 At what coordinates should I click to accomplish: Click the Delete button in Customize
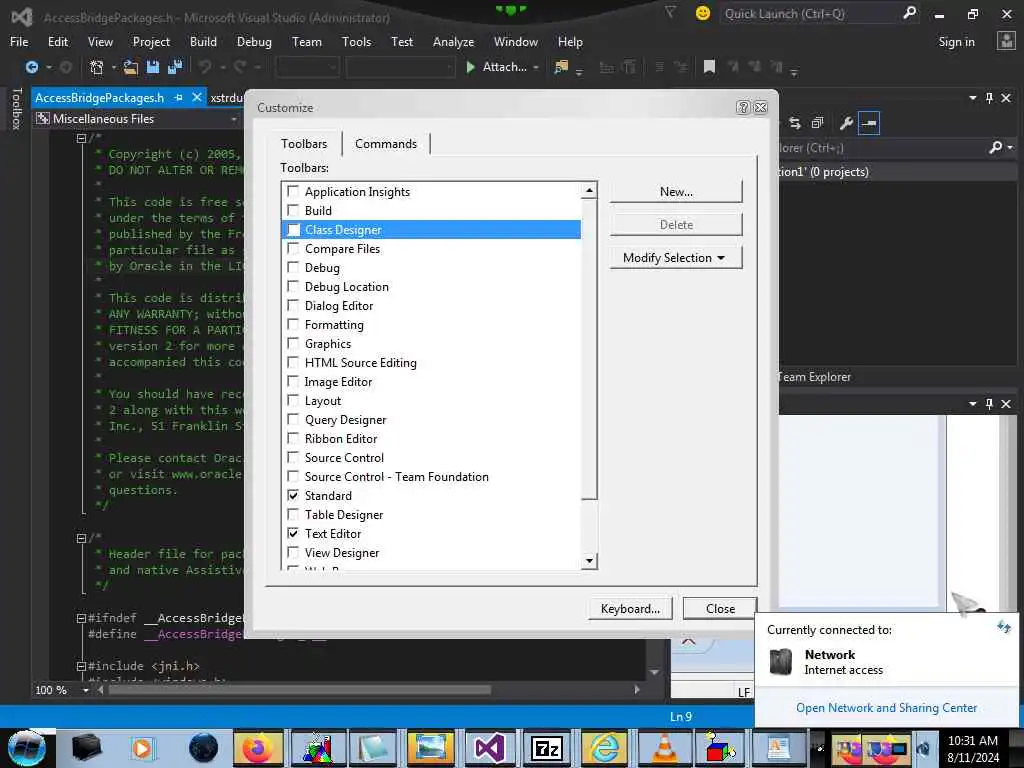(676, 225)
